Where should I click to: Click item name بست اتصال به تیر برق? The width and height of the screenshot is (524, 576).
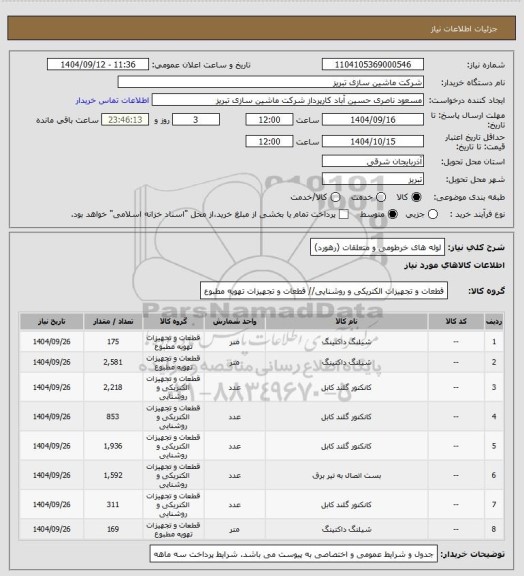[x=347, y=476]
